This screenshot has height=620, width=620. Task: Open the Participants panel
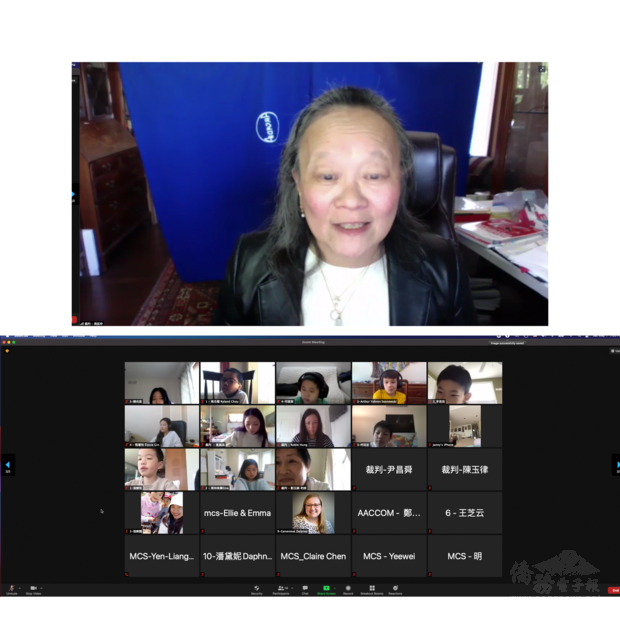coord(281,588)
